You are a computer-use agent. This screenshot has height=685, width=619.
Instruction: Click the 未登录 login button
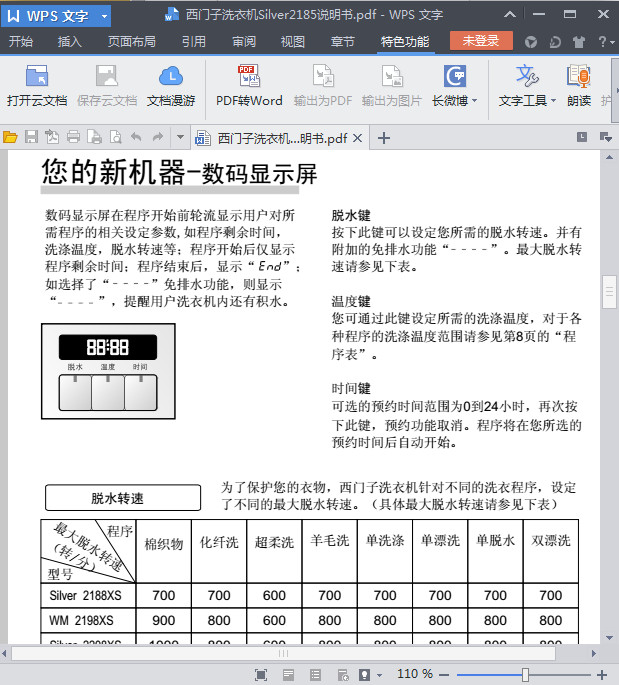481,41
